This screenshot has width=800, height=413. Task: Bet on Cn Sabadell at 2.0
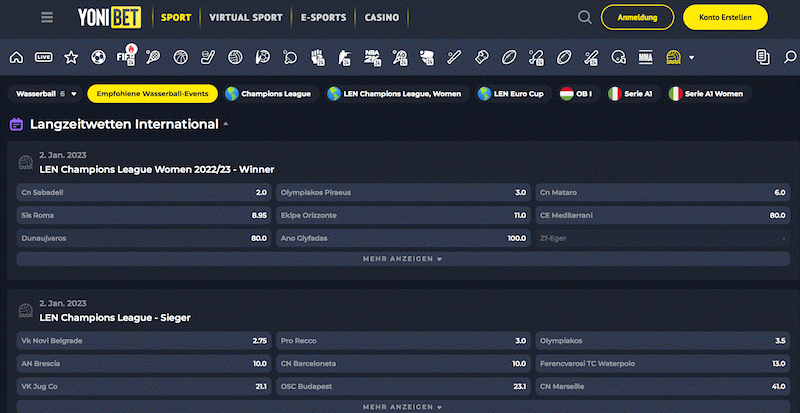click(144, 192)
